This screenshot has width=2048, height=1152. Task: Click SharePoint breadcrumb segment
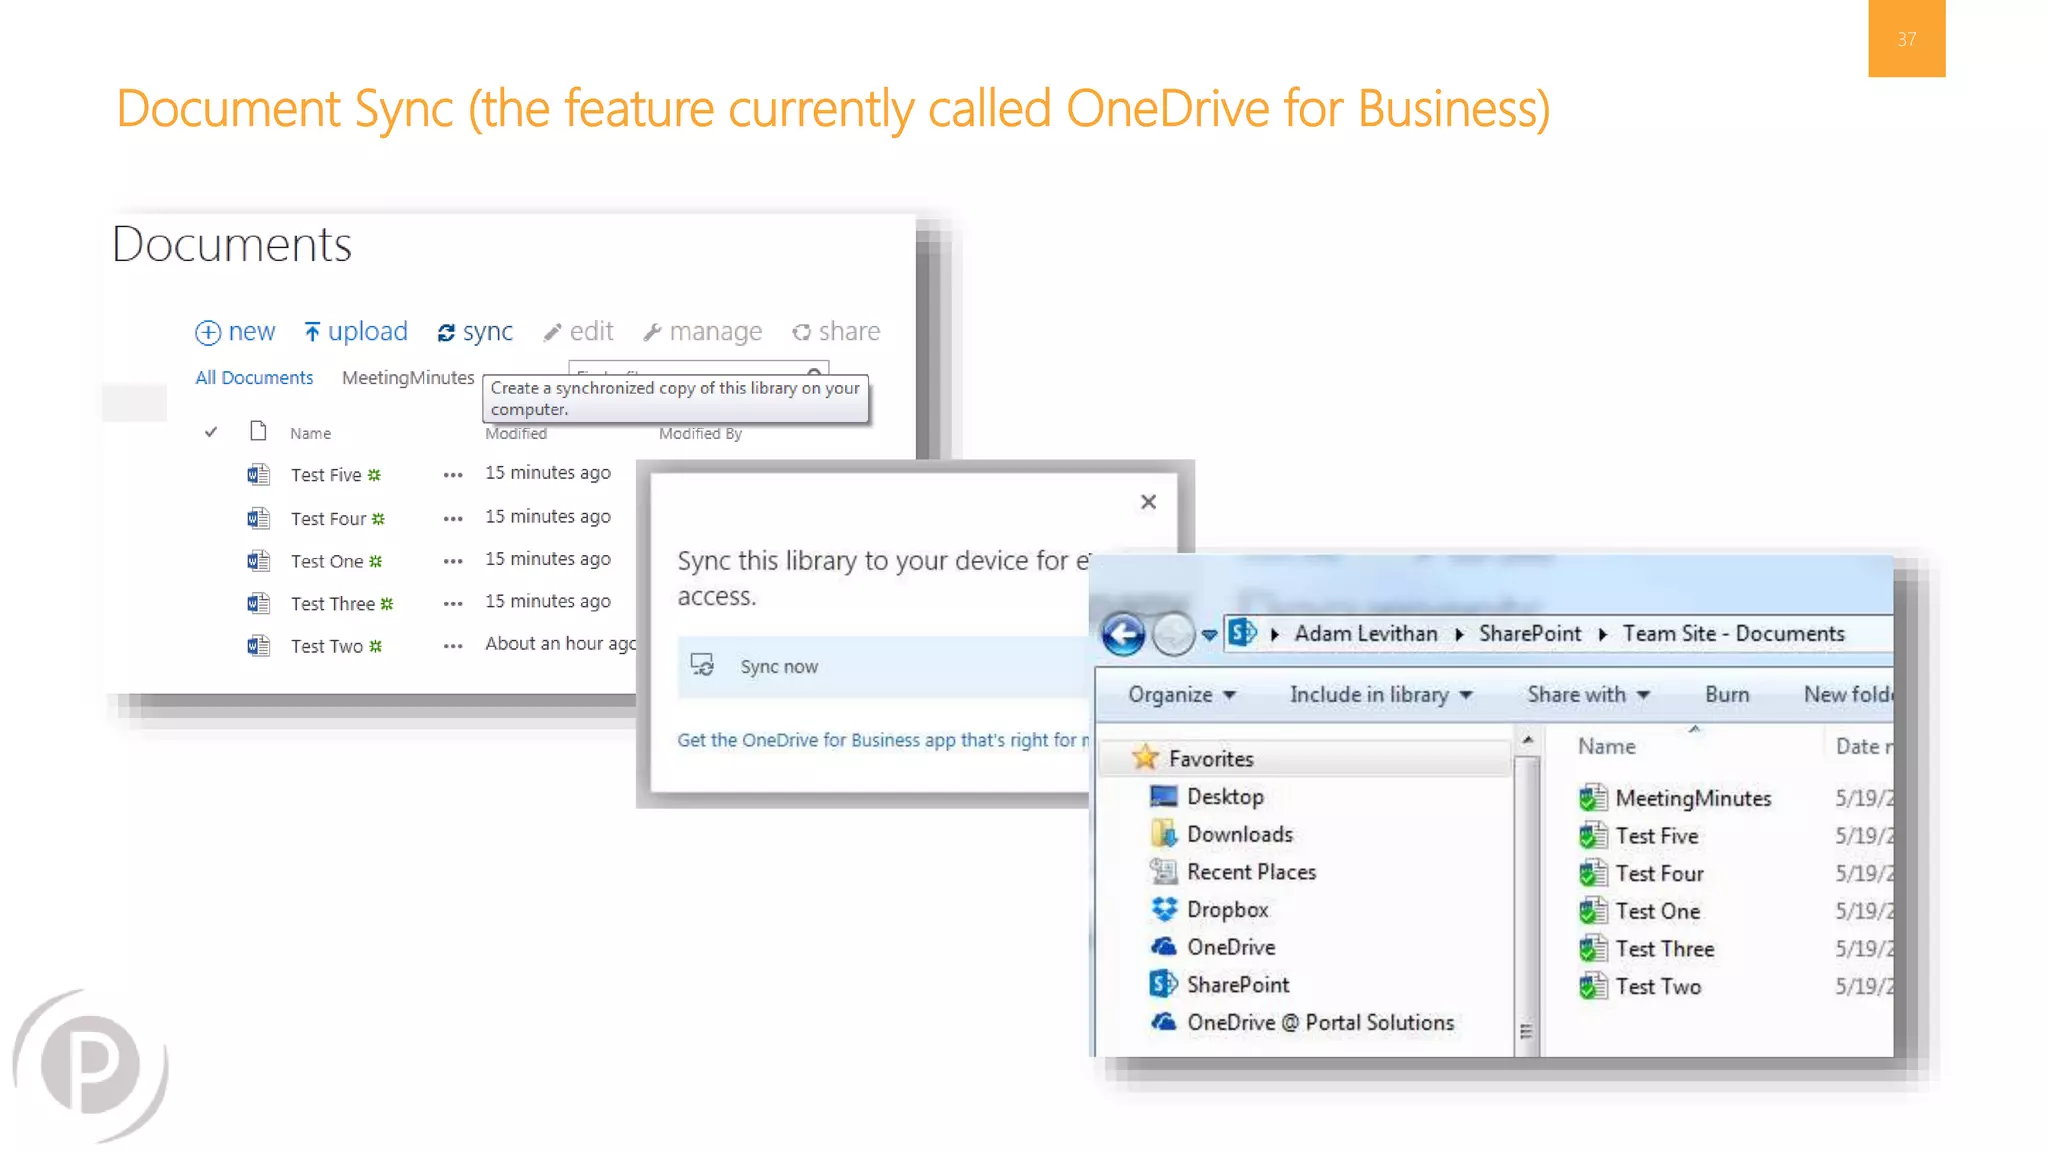(1530, 633)
